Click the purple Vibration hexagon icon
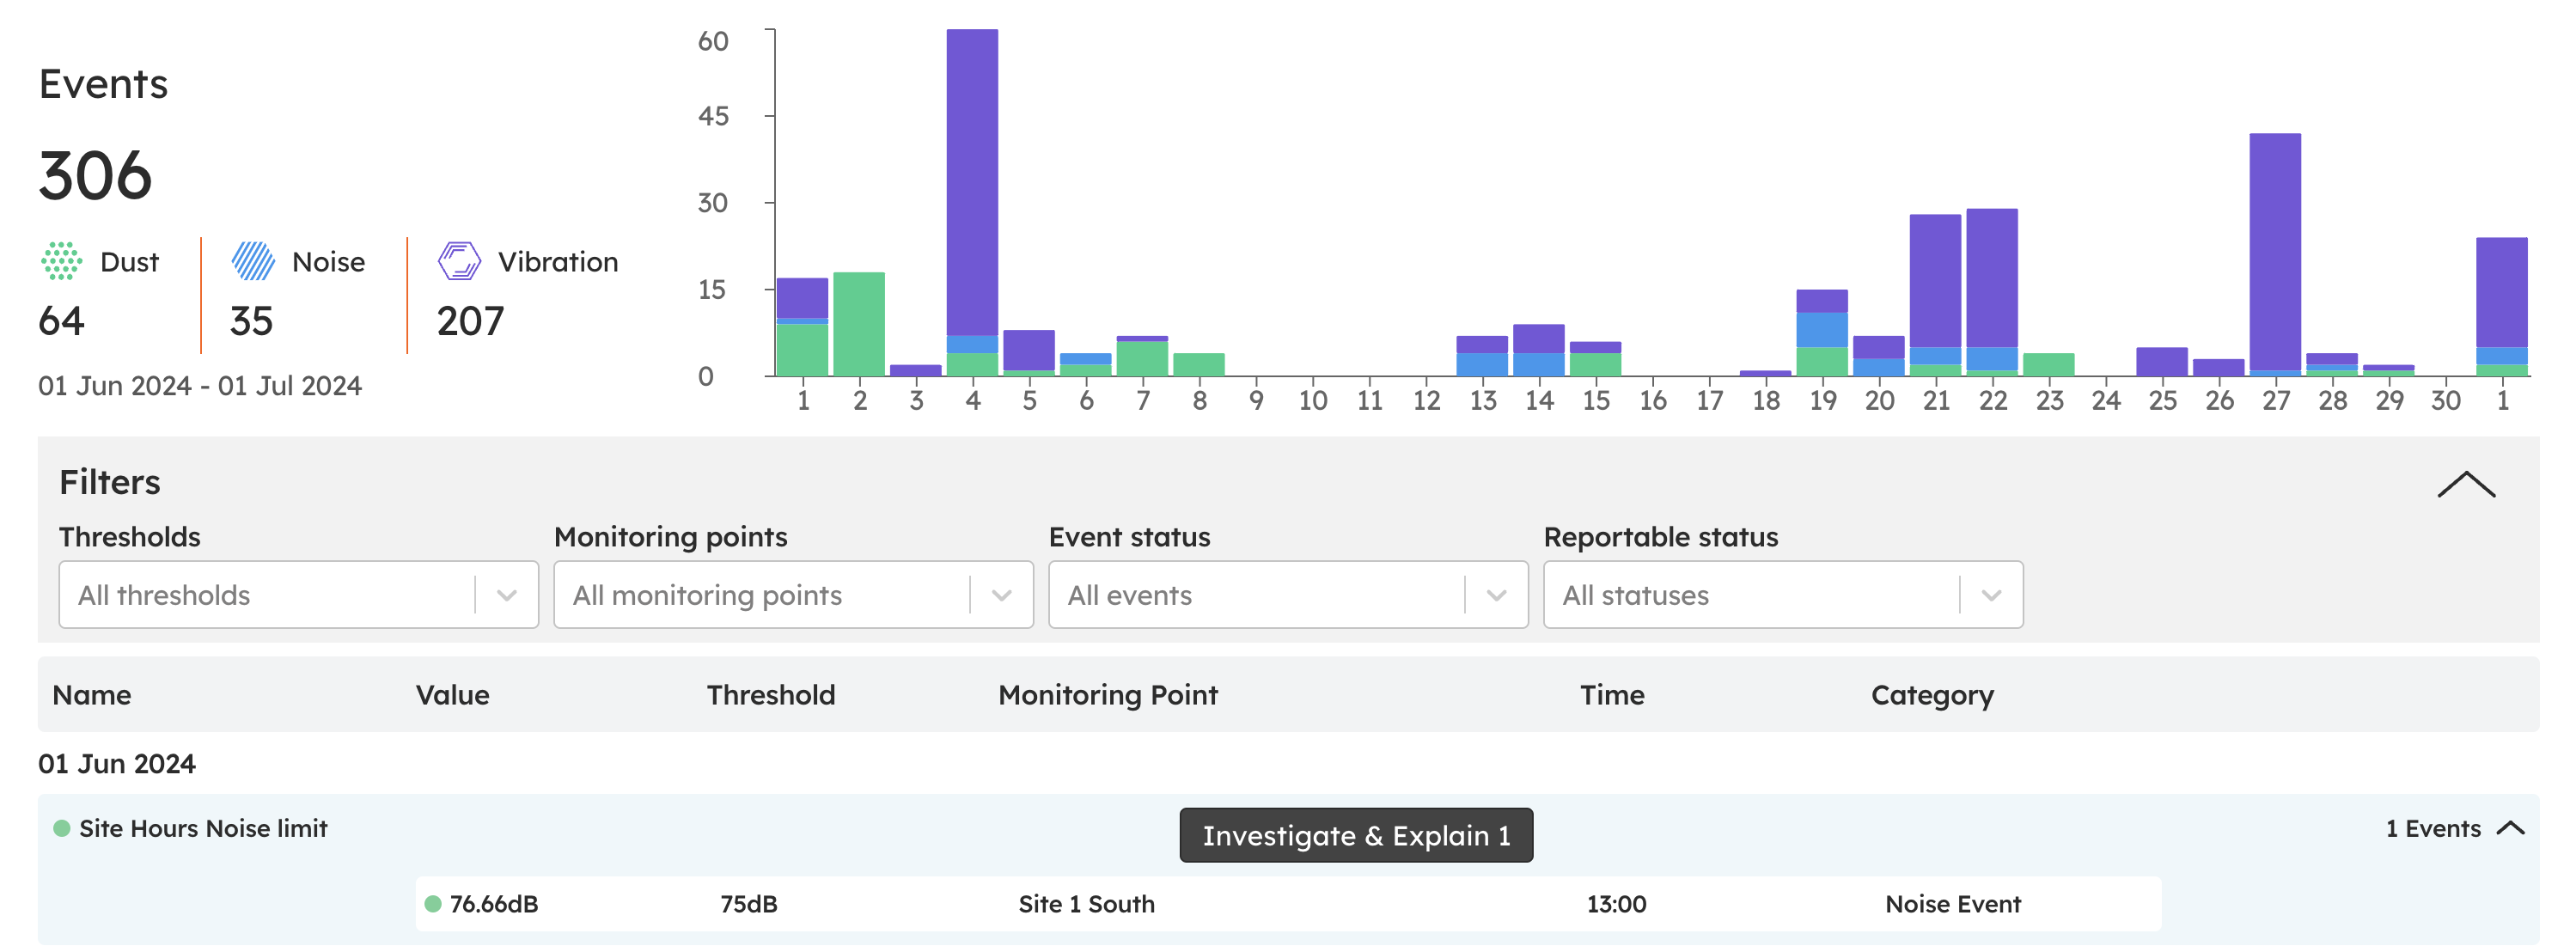The image size is (2576, 952). (x=459, y=261)
